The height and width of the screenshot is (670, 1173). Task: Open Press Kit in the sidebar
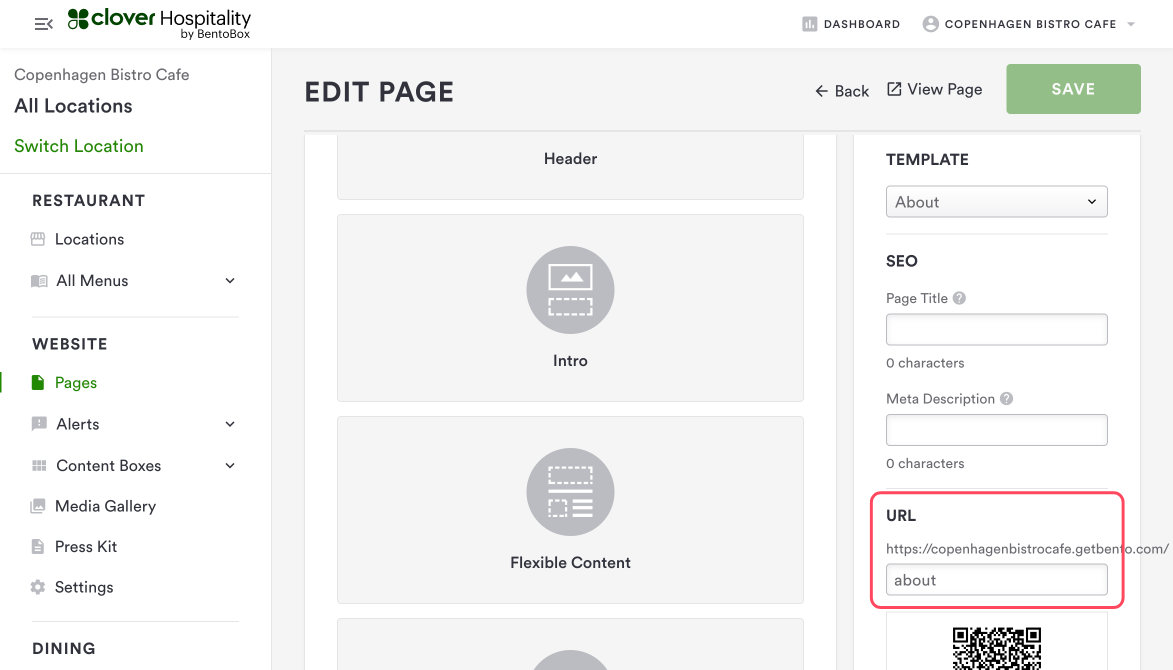(86, 547)
